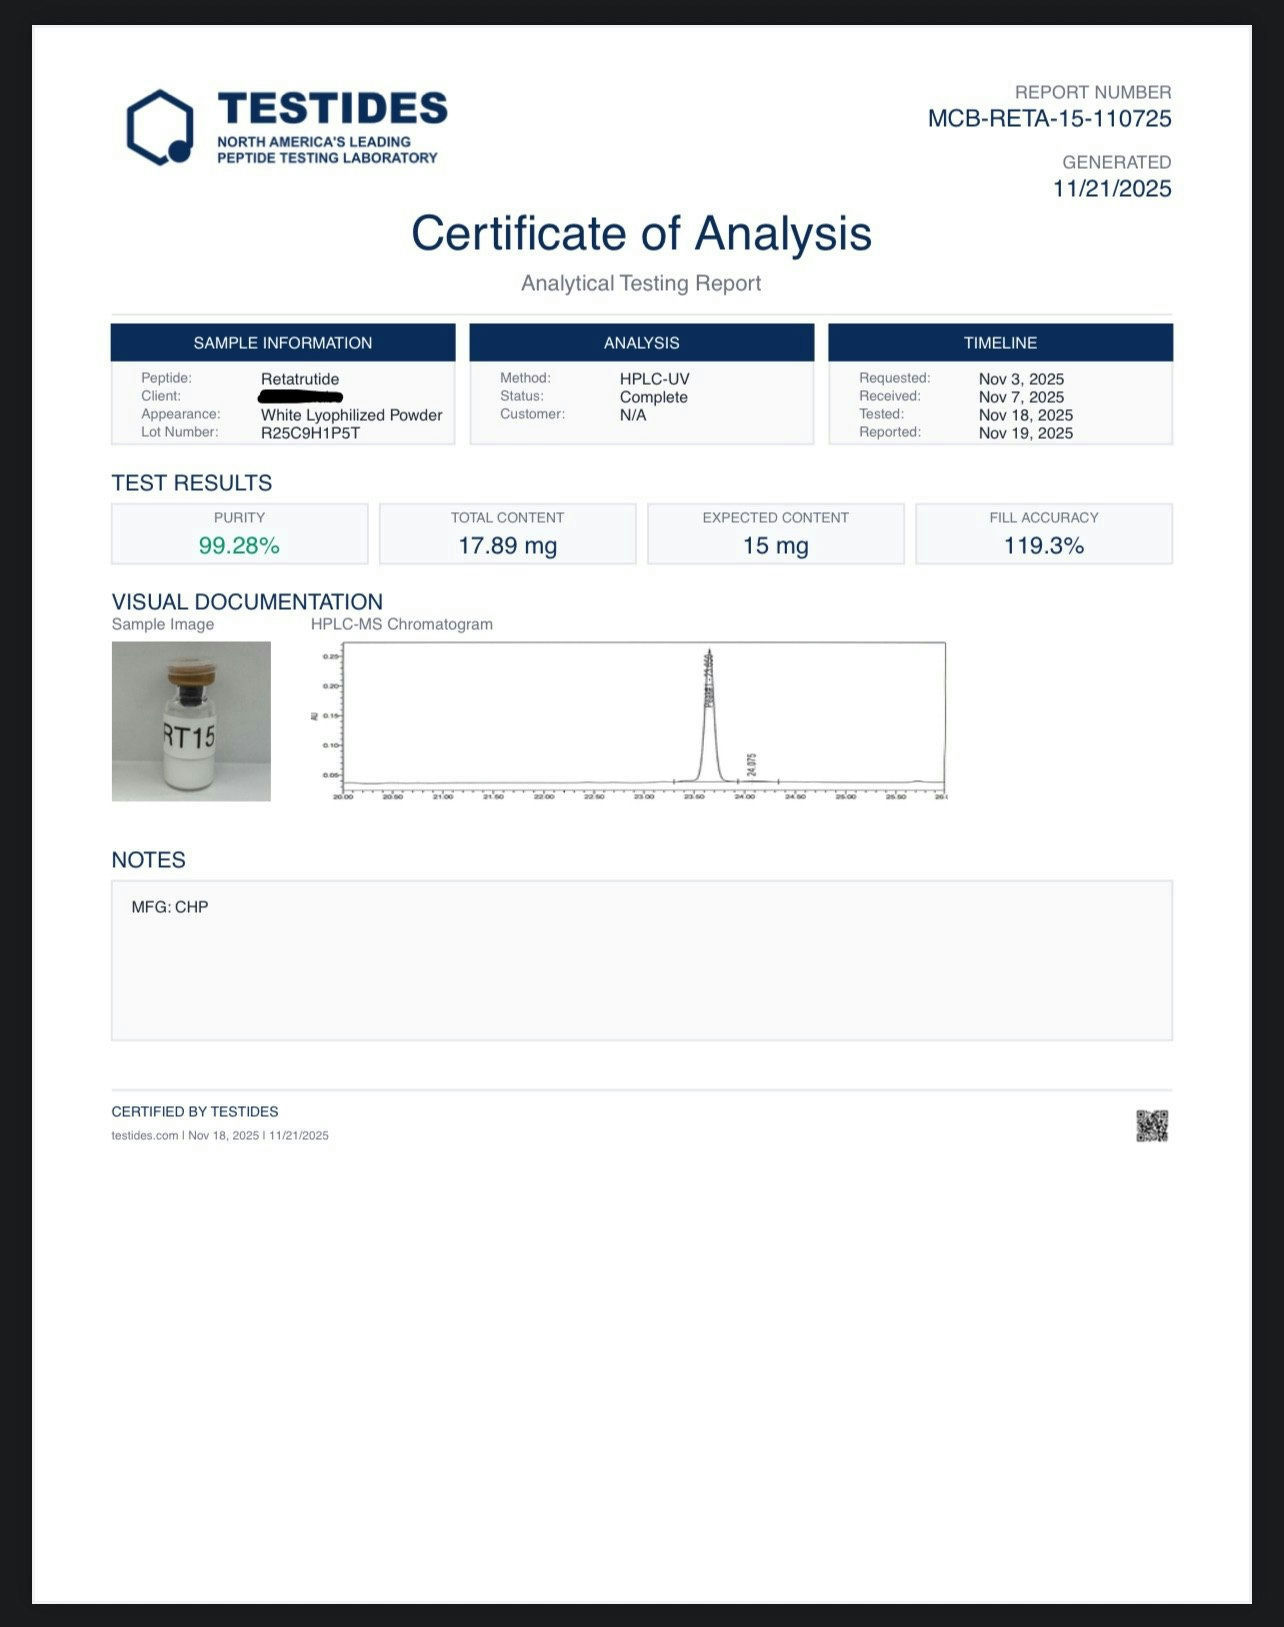Click the Received date Nov 7, 2025

pyautogui.click(x=1021, y=397)
